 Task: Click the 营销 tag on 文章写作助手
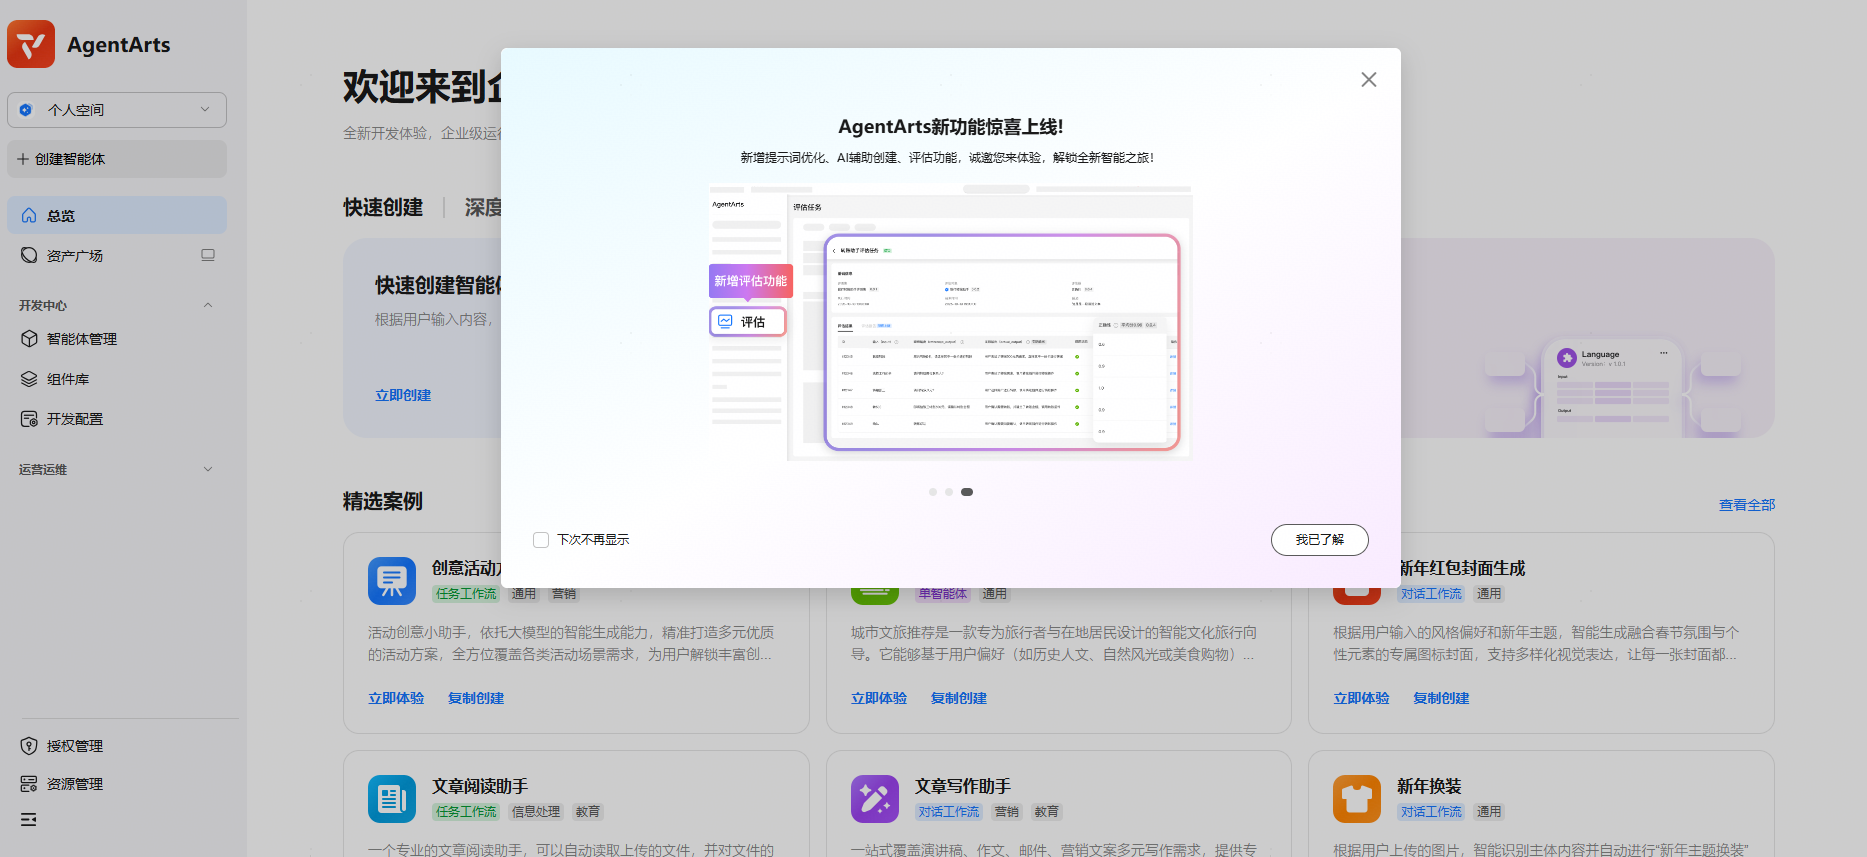coord(1007,812)
